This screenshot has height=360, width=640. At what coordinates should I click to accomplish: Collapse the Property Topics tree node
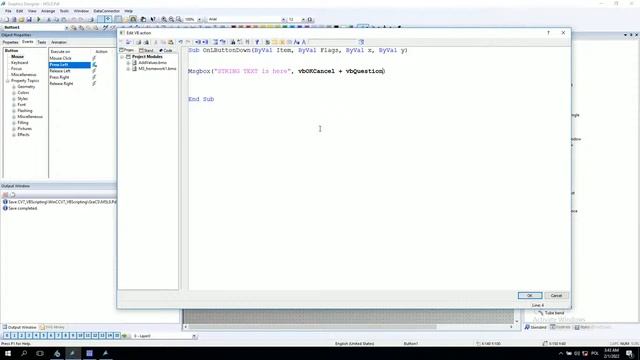7,81
